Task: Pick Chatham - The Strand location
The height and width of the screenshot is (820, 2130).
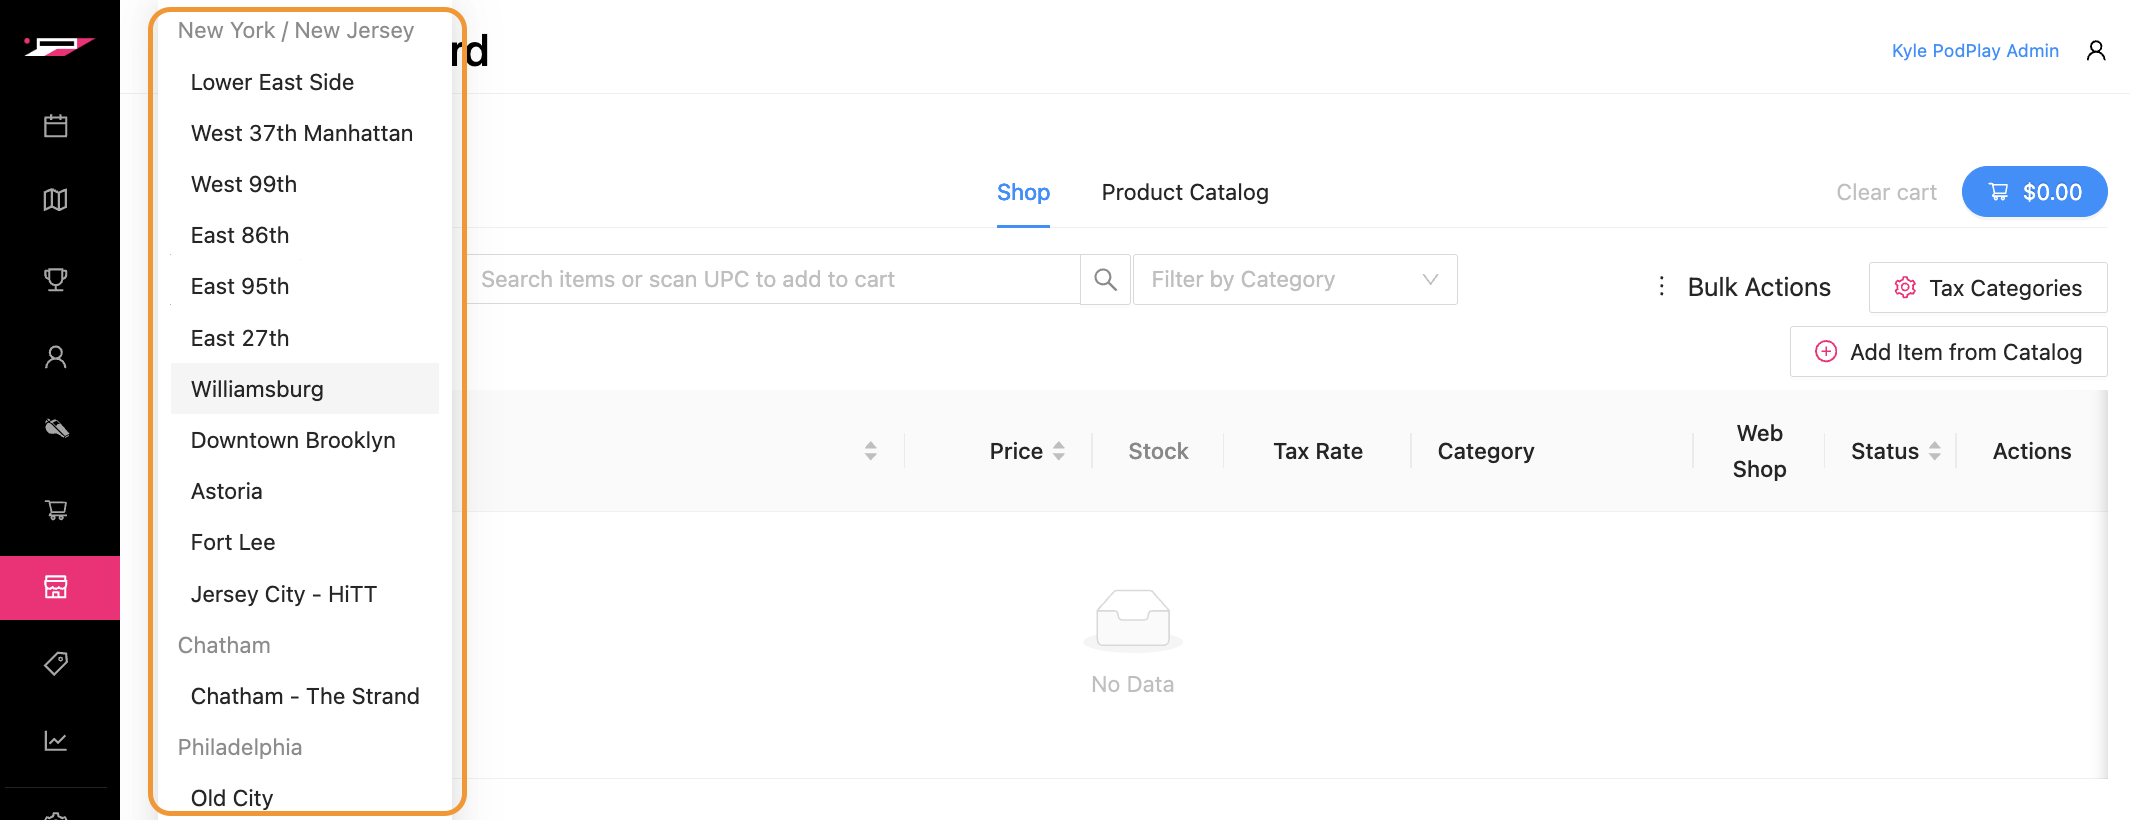Action: pyautogui.click(x=305, y=696)
